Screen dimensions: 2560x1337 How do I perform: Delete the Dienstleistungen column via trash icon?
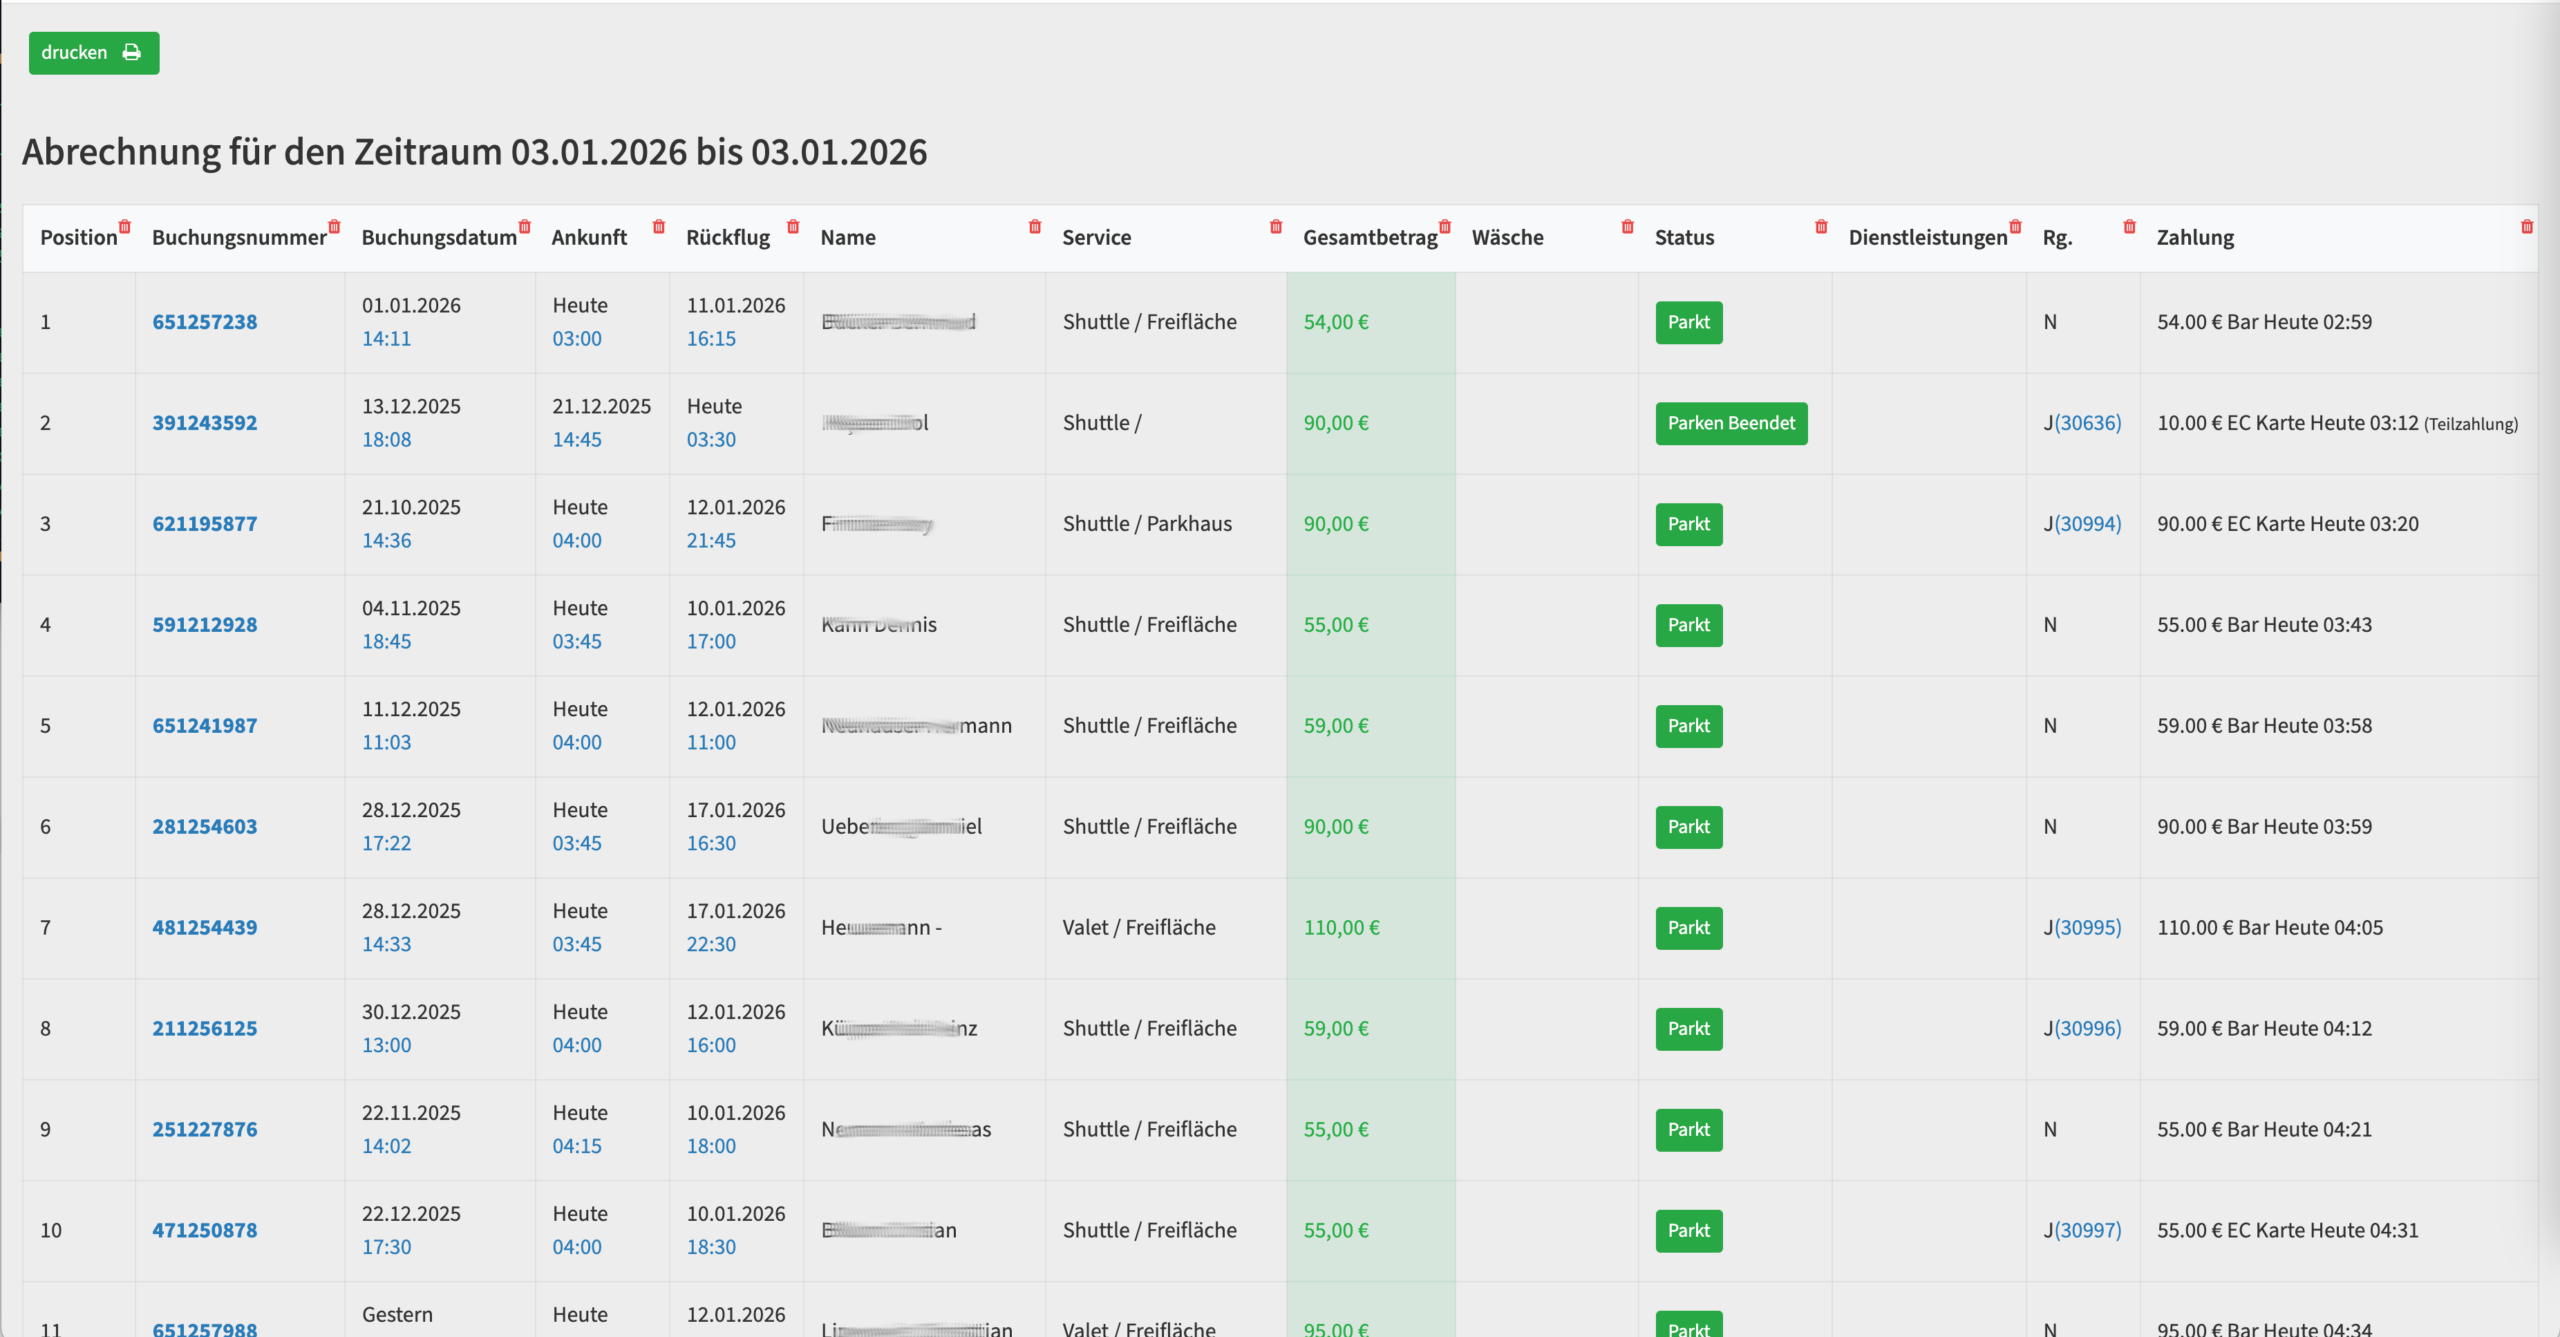click(2016, 227)
